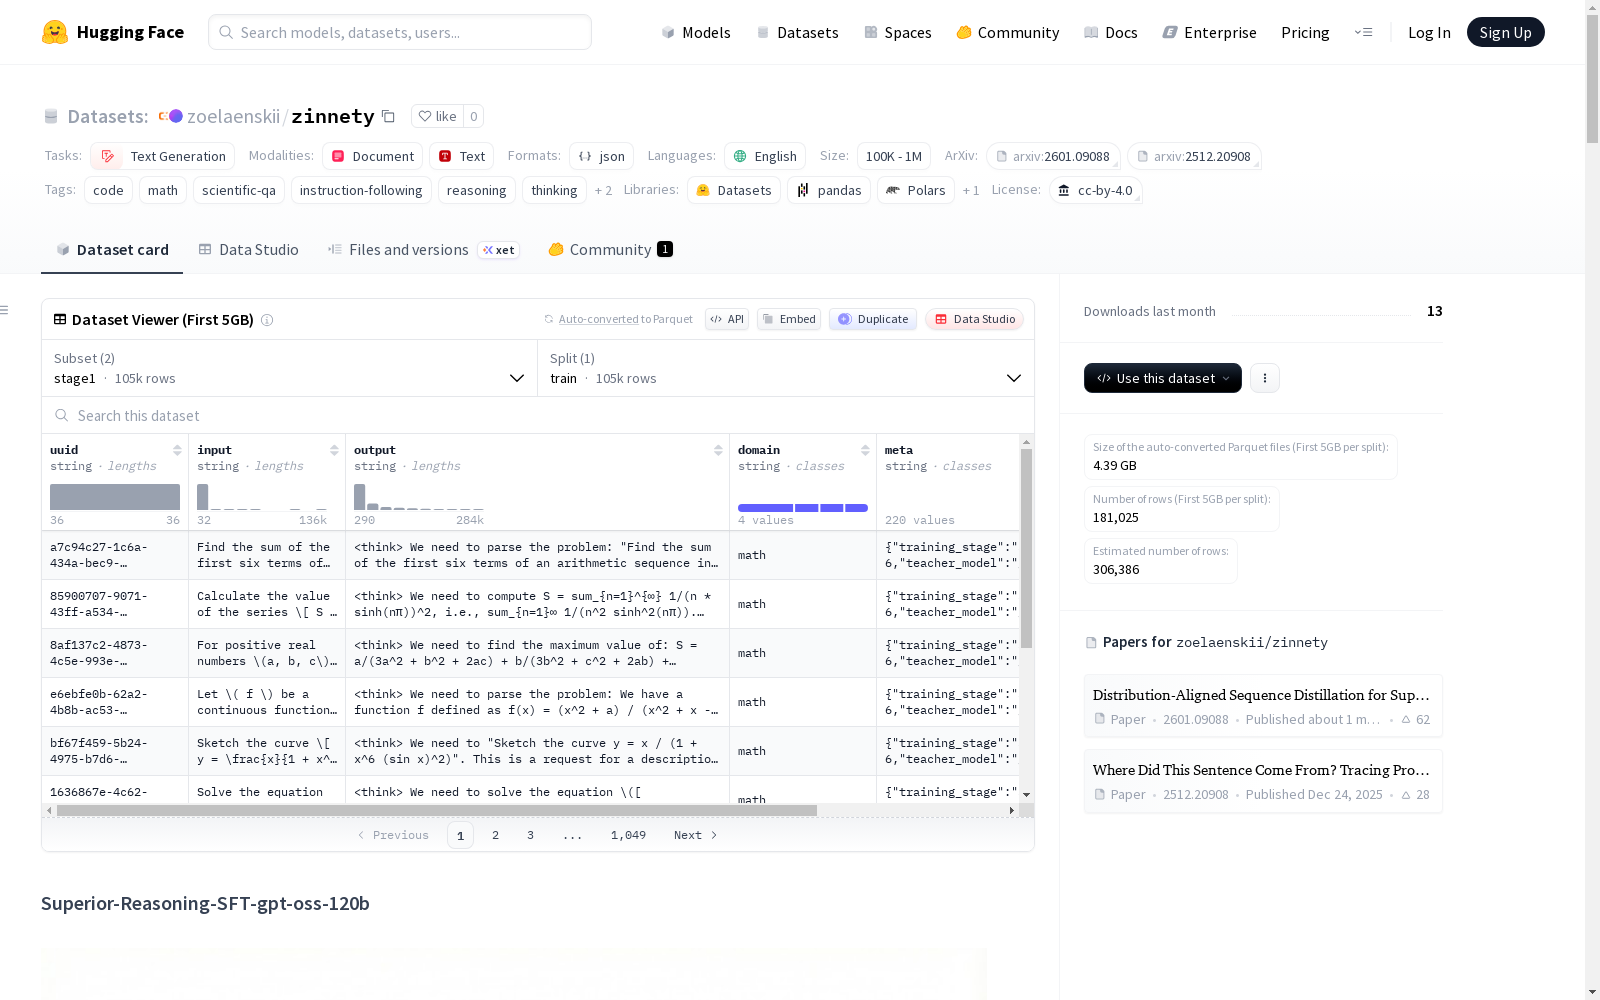This screenshot has height=1000, width=1600.
Task: Switch to the Data Studio tab
Action: tap(248, 250)
